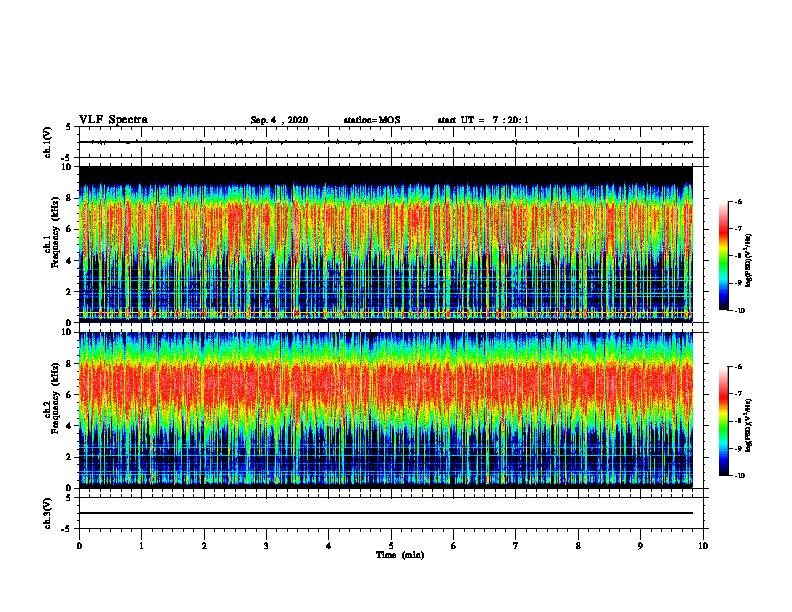Click the 'Time (min)' axis title
This screenshot has height=612, width=792.
(x=400, y=555)
